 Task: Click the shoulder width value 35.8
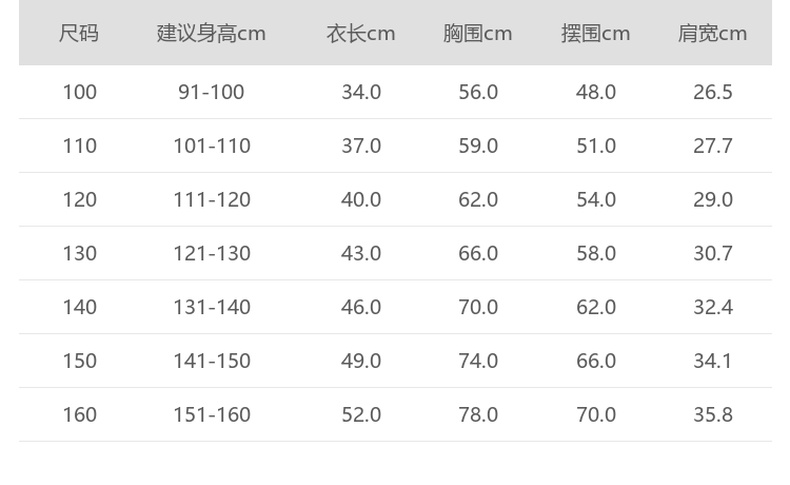713,414
